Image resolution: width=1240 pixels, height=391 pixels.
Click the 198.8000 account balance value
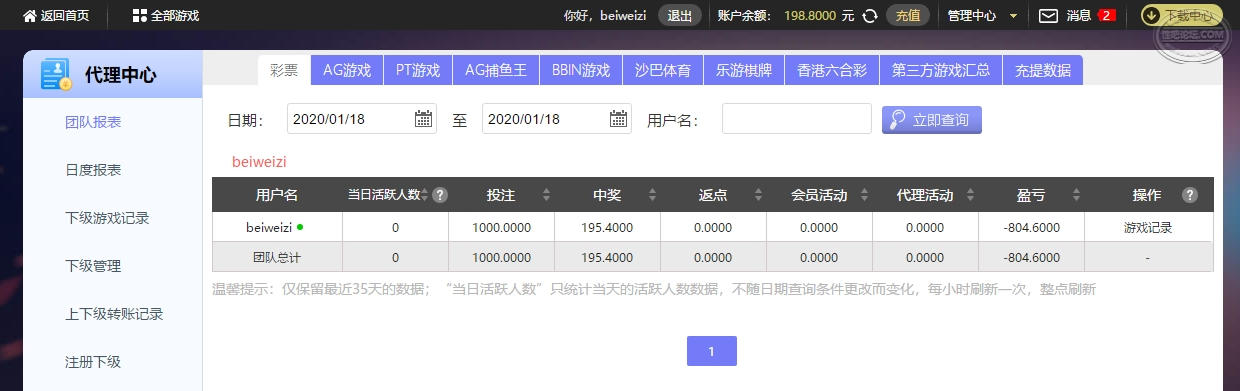811,15
